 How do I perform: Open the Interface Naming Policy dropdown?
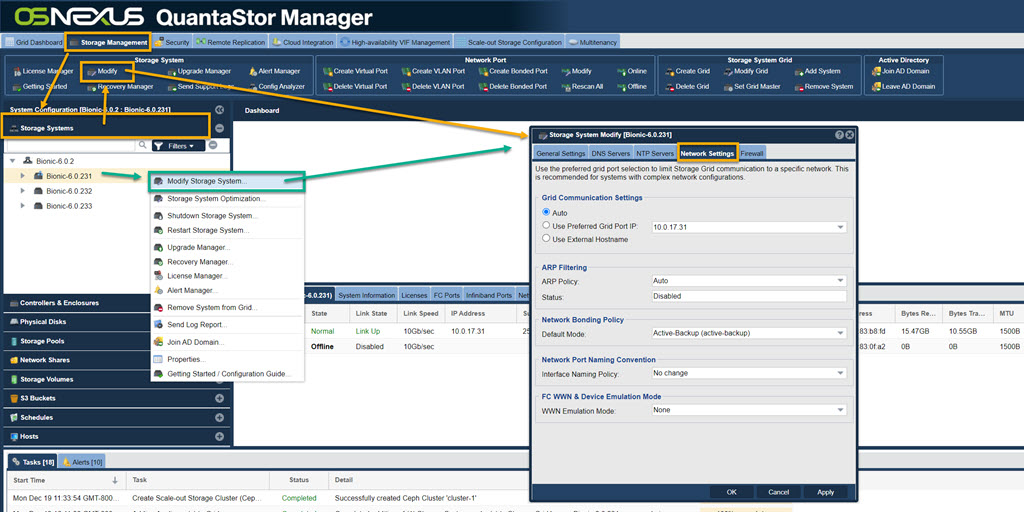[x=841, y=374]
